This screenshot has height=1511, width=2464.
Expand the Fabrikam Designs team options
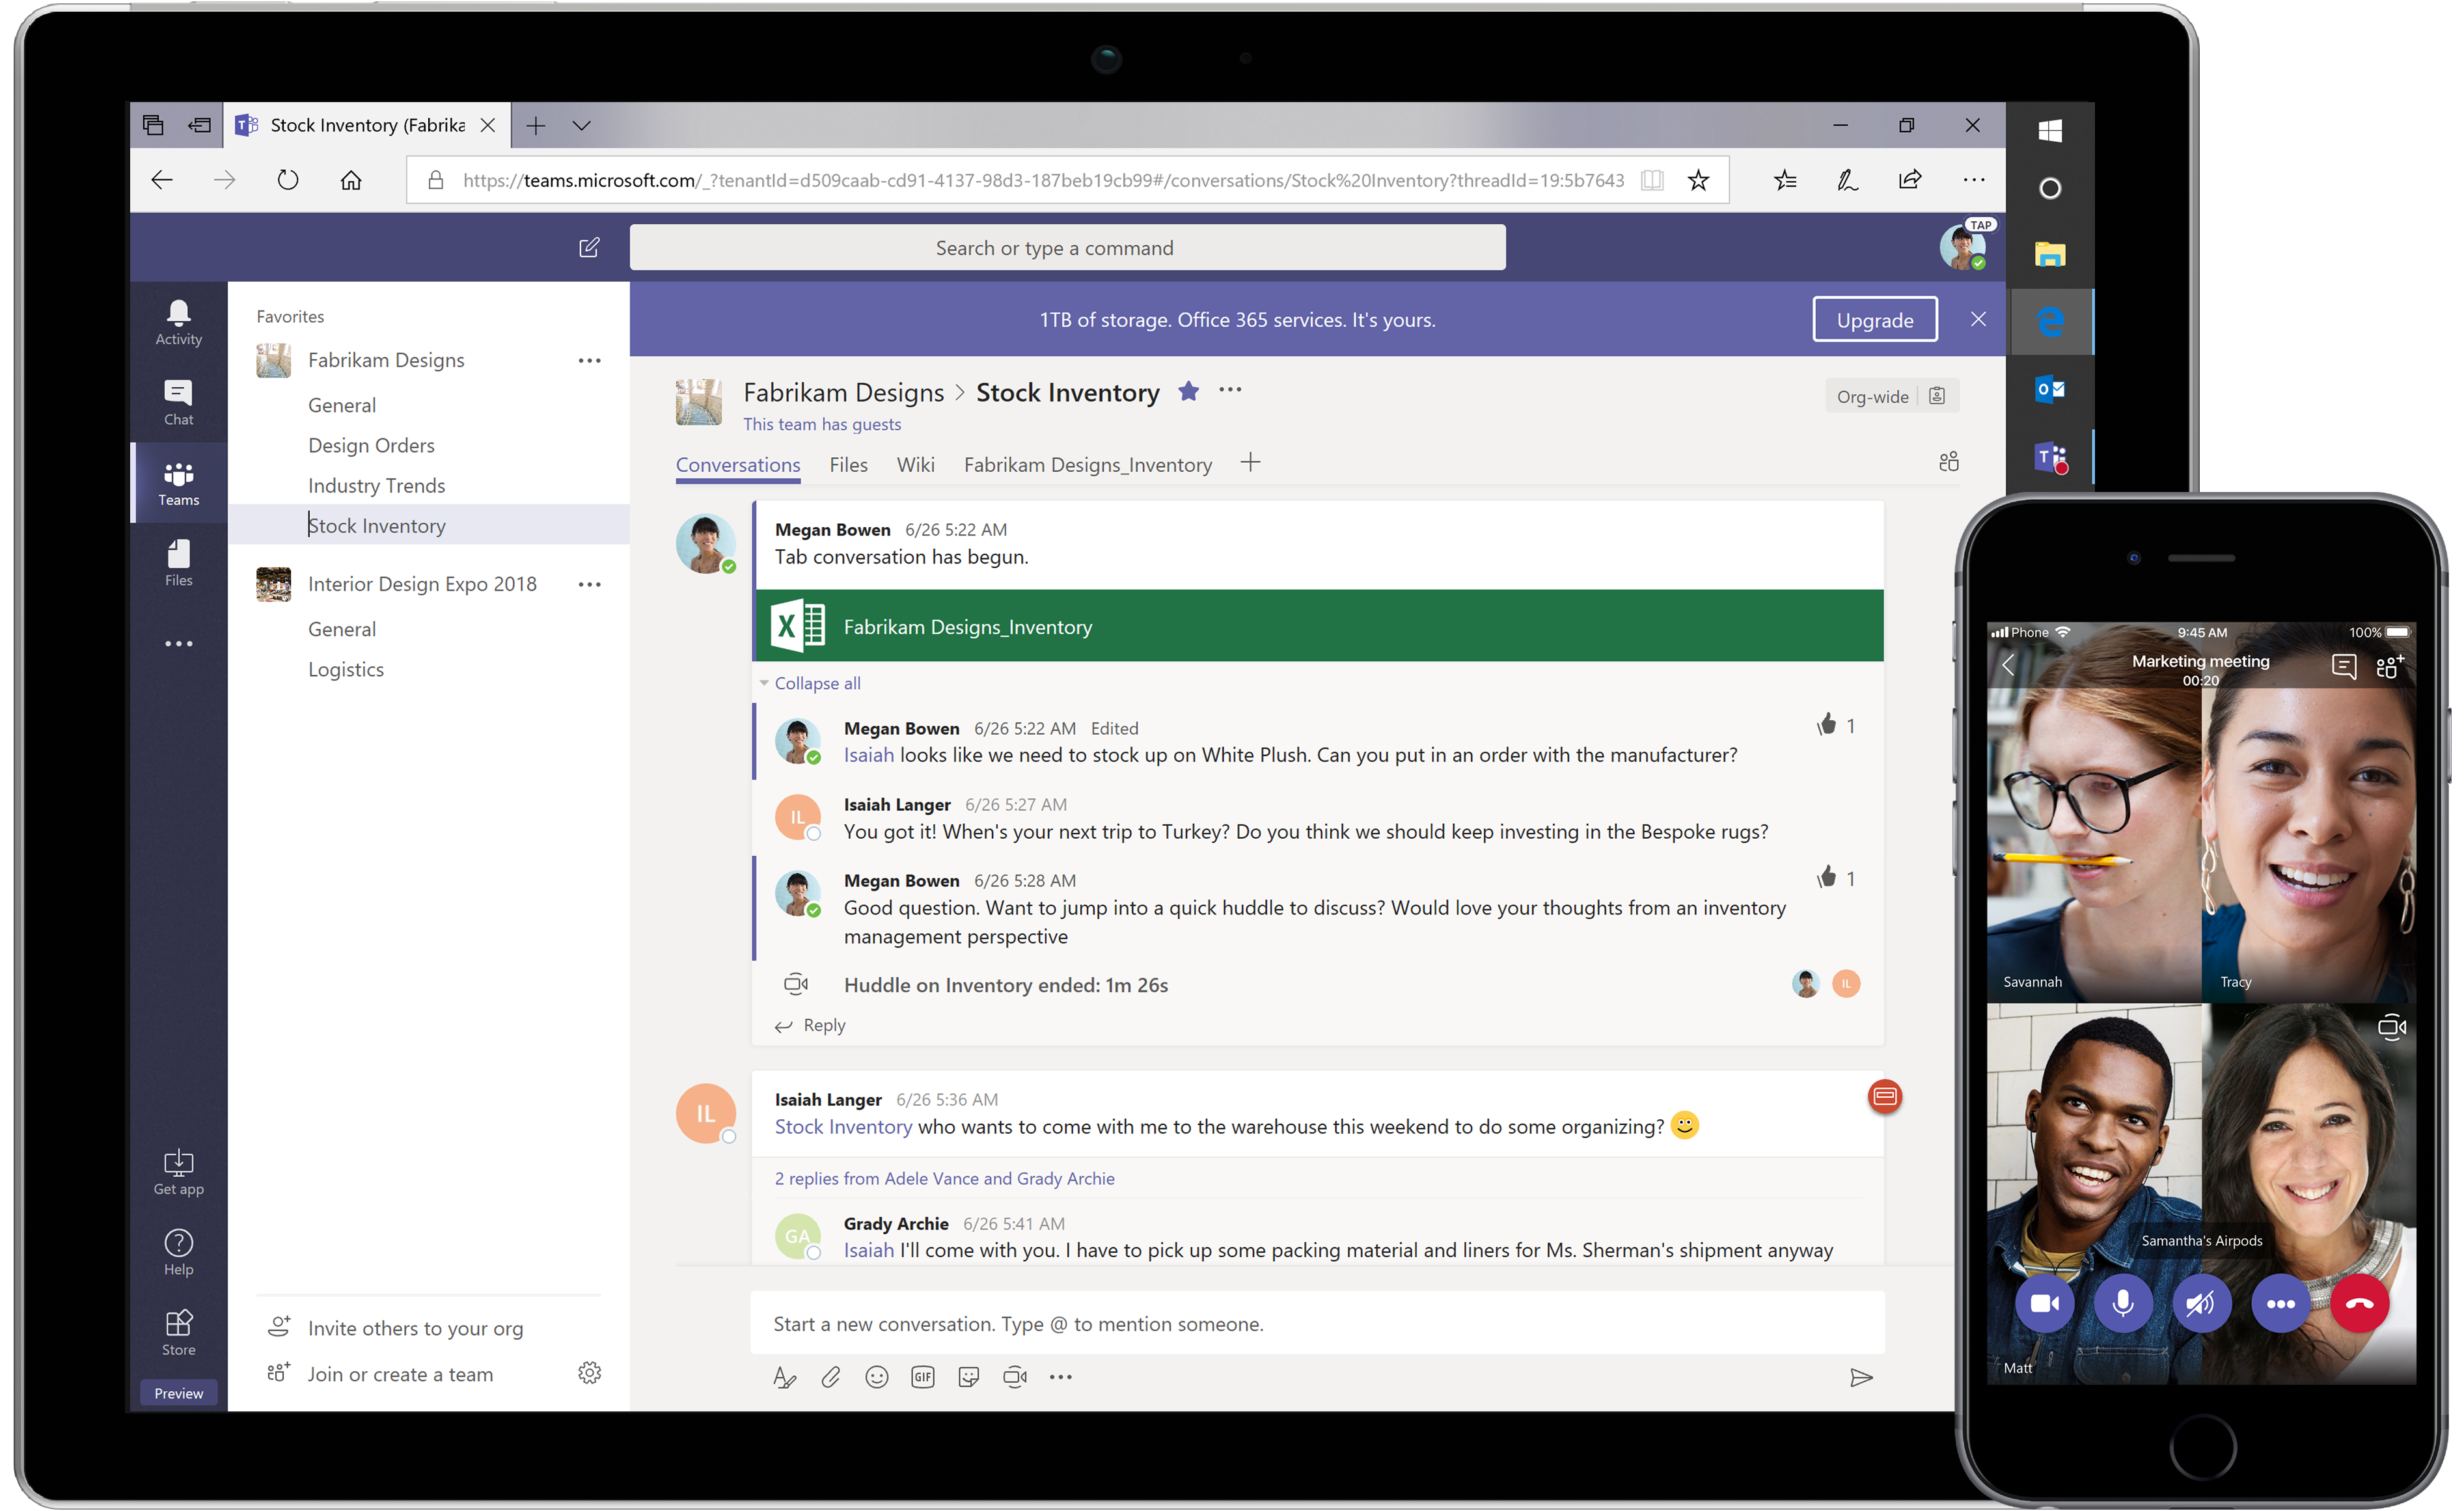tap(593, 357)
